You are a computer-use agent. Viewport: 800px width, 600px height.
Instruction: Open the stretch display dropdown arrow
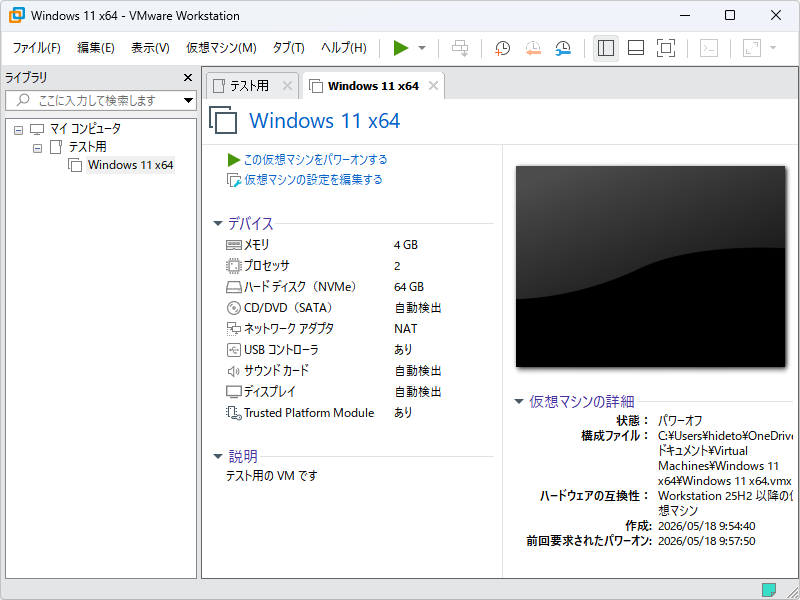coord(772,48)
